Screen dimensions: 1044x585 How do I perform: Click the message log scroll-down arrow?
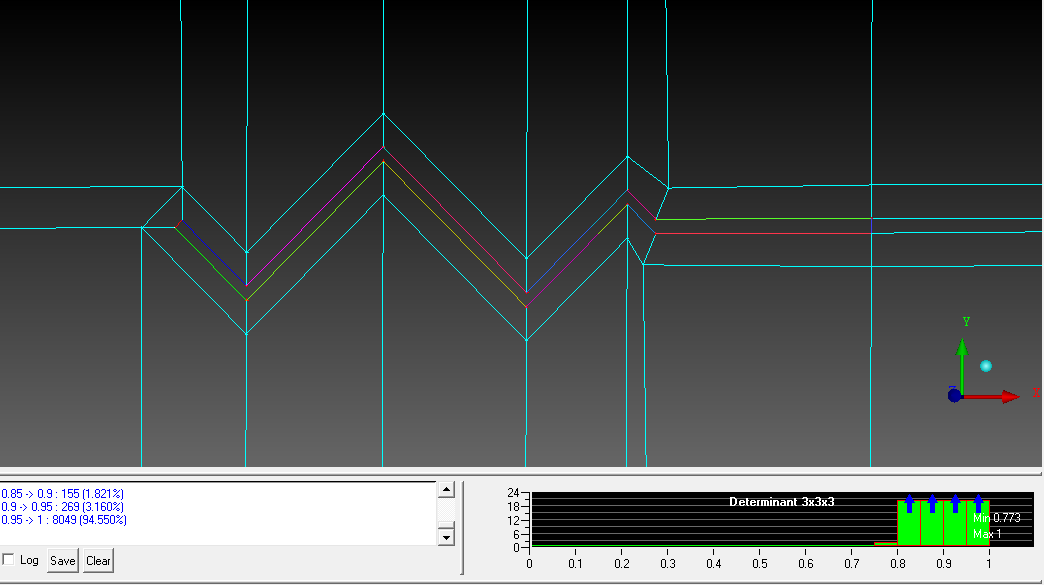tap(447, 537)
